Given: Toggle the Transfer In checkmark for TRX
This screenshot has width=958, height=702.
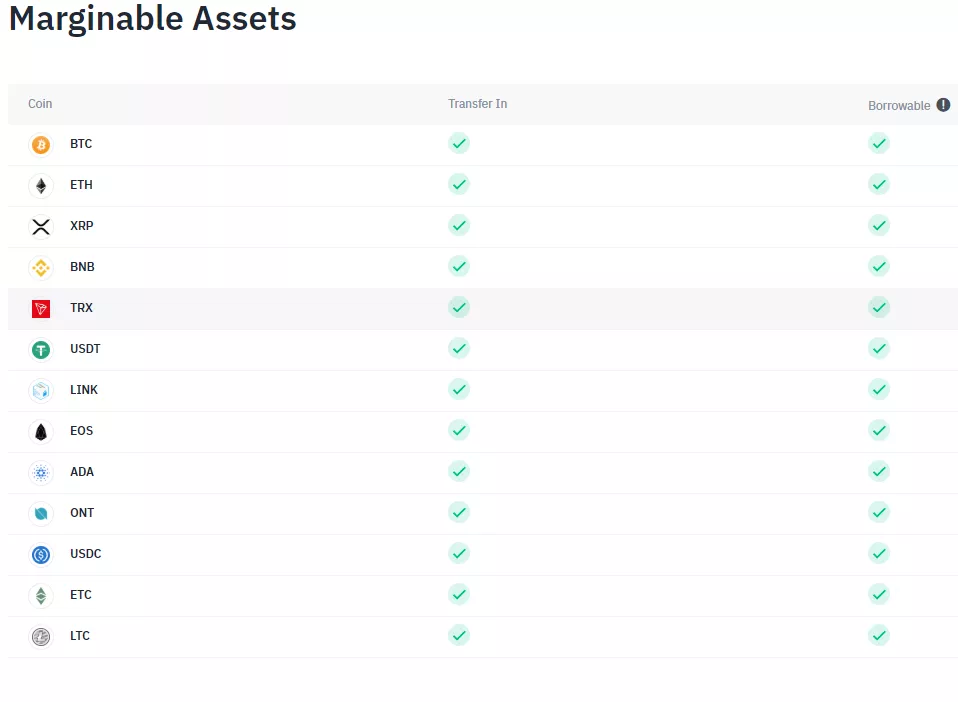Looking at the screenshot, I should click(459, 307).
